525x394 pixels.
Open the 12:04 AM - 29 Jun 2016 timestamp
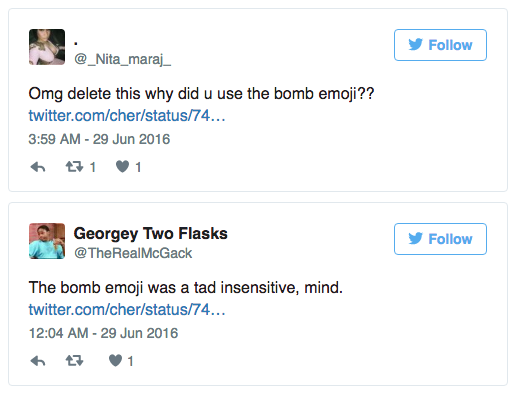click(x=103, y=333)
